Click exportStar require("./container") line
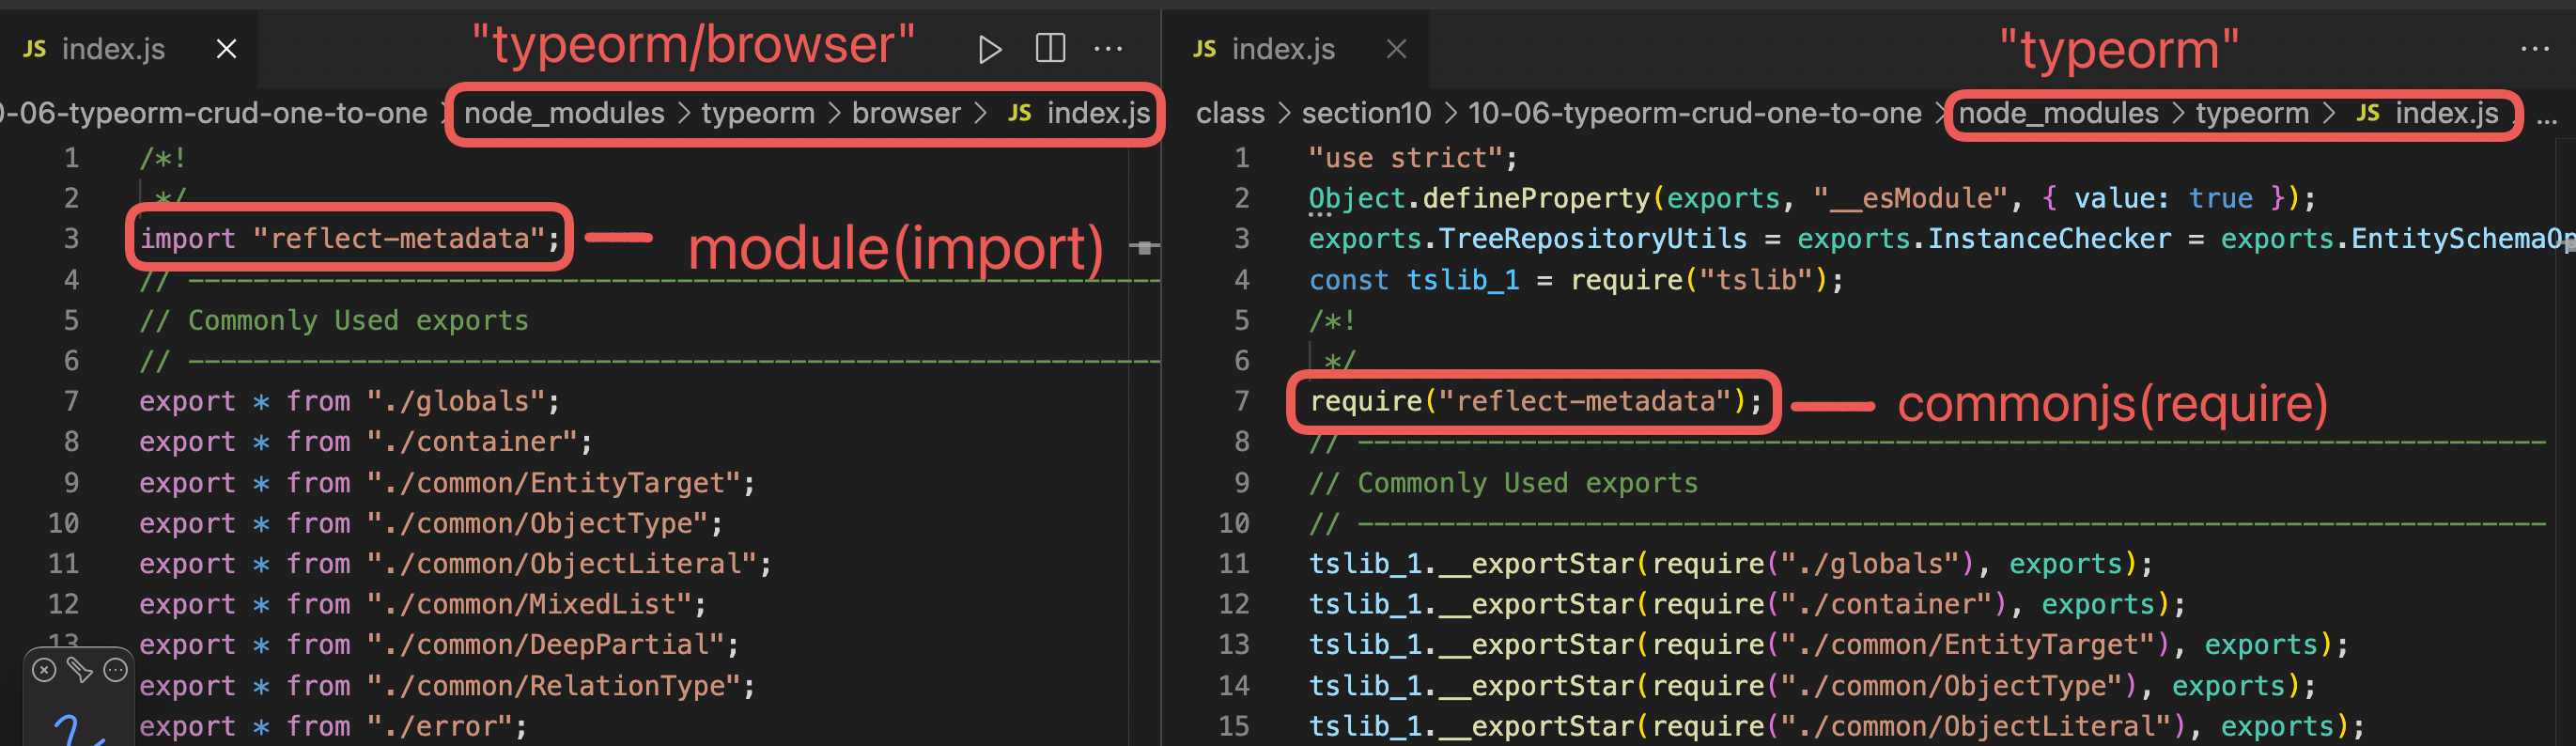The width and height of the screenshot is (2576, 746). (1747, 604)
